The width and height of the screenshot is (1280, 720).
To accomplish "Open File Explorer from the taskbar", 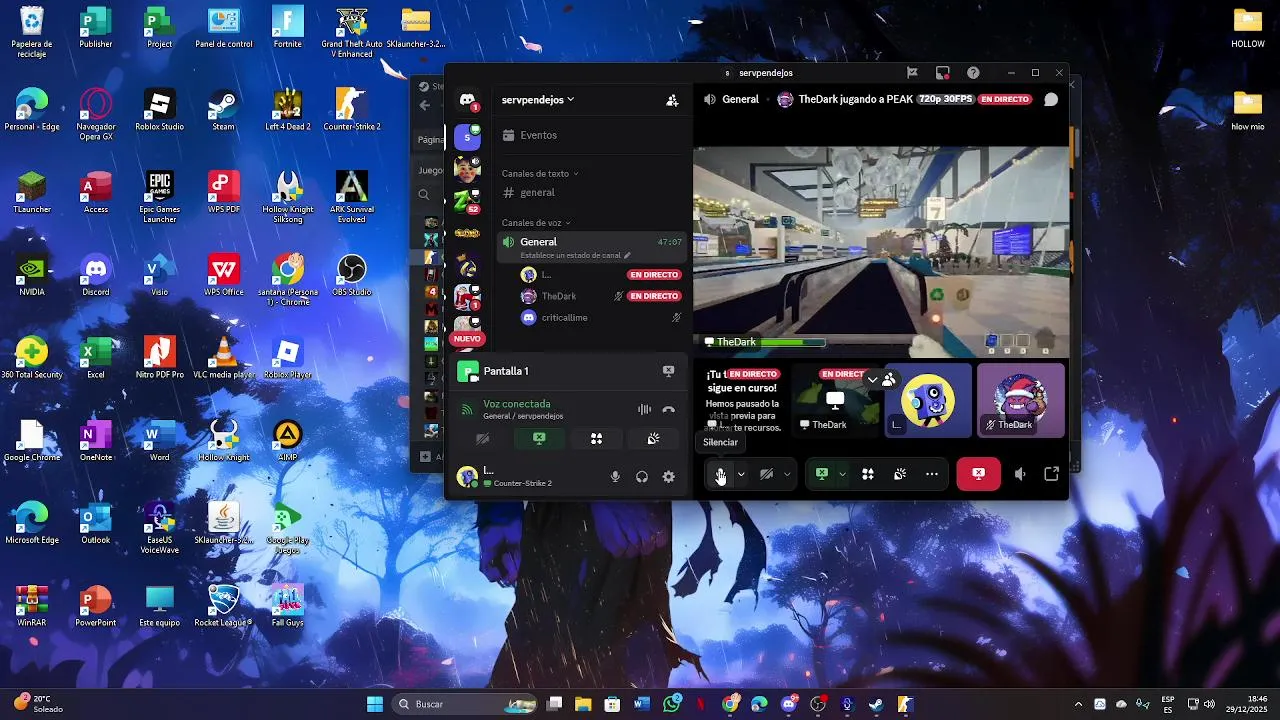I will tap(583, 704).
